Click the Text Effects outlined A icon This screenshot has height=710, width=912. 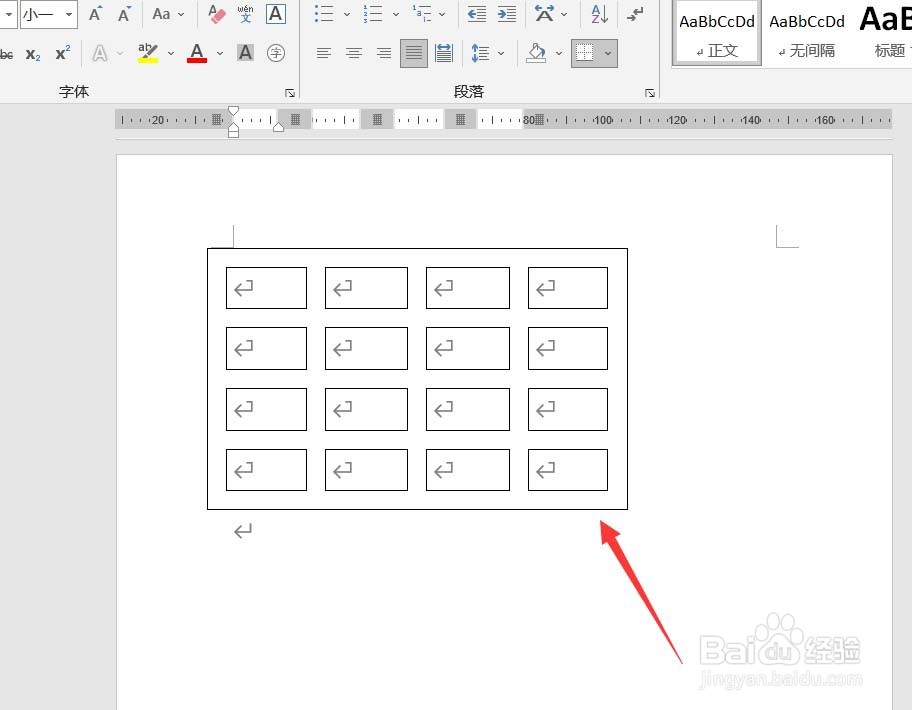click(x=100, y=53)
